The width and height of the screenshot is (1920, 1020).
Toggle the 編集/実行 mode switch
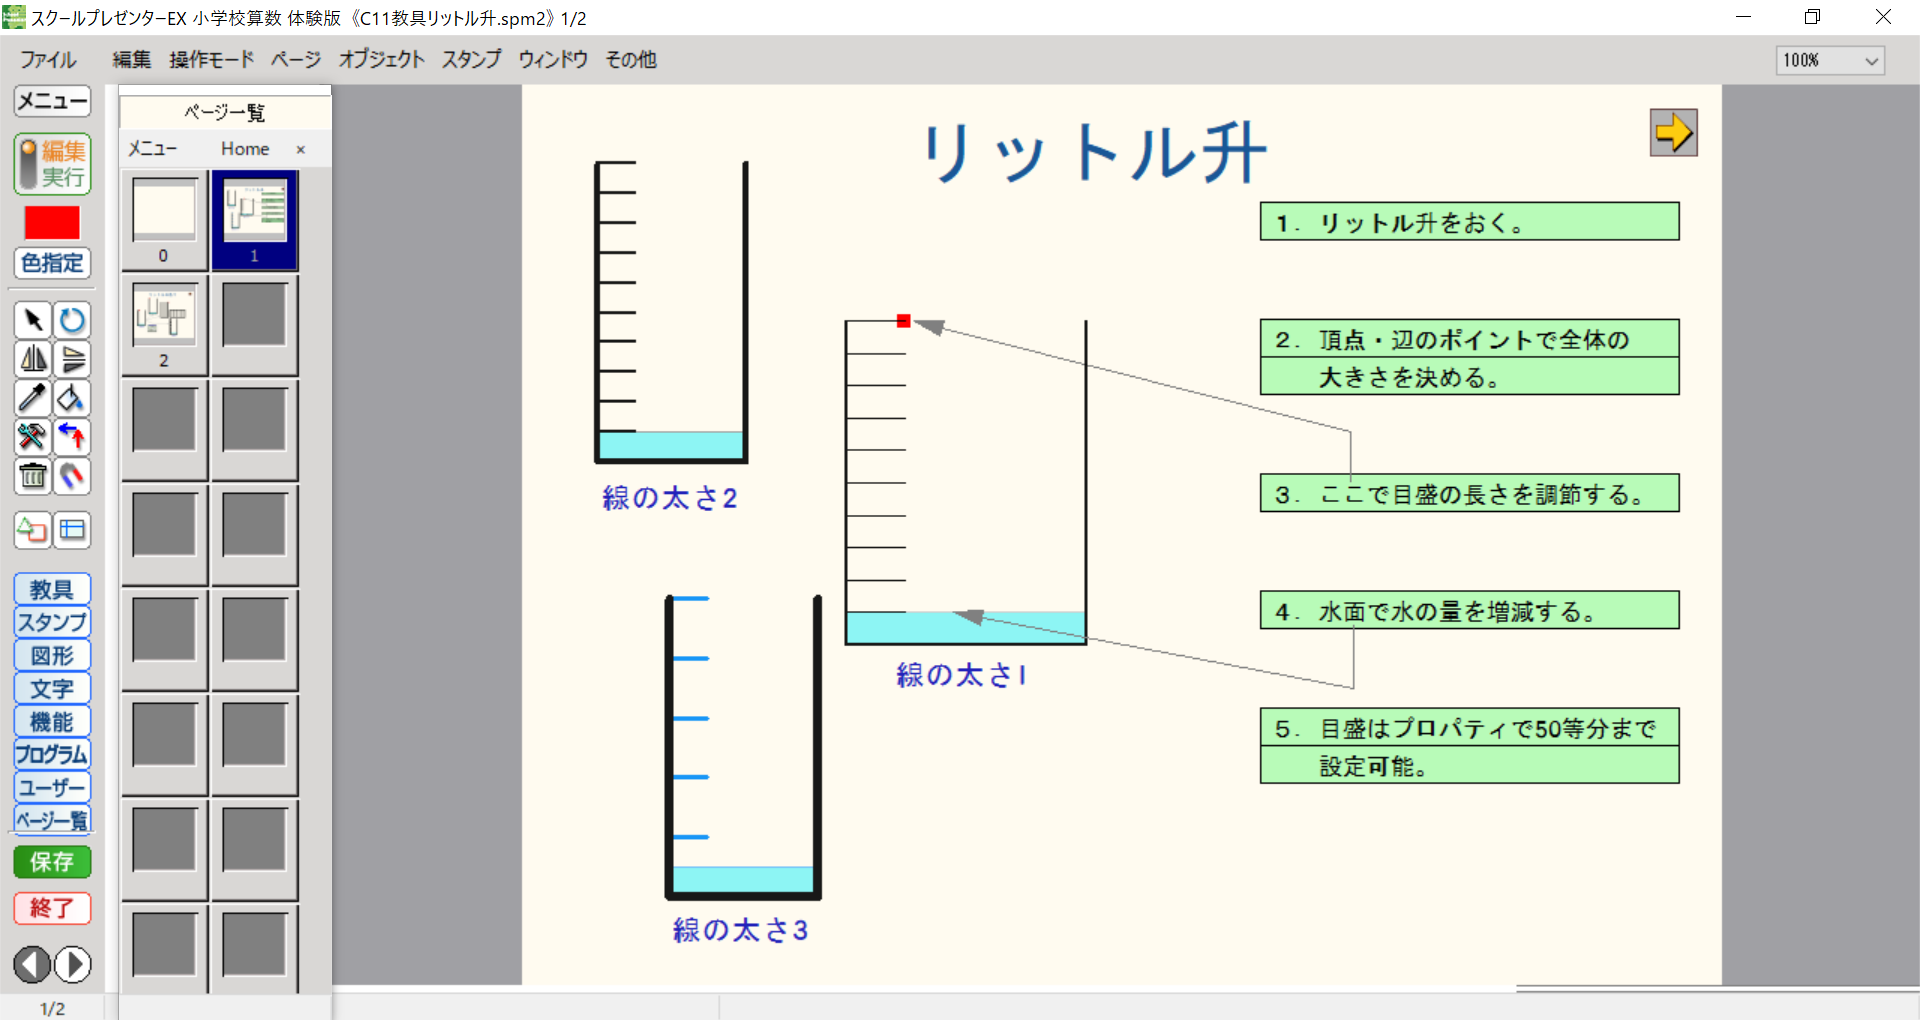[x=52, y=164]
